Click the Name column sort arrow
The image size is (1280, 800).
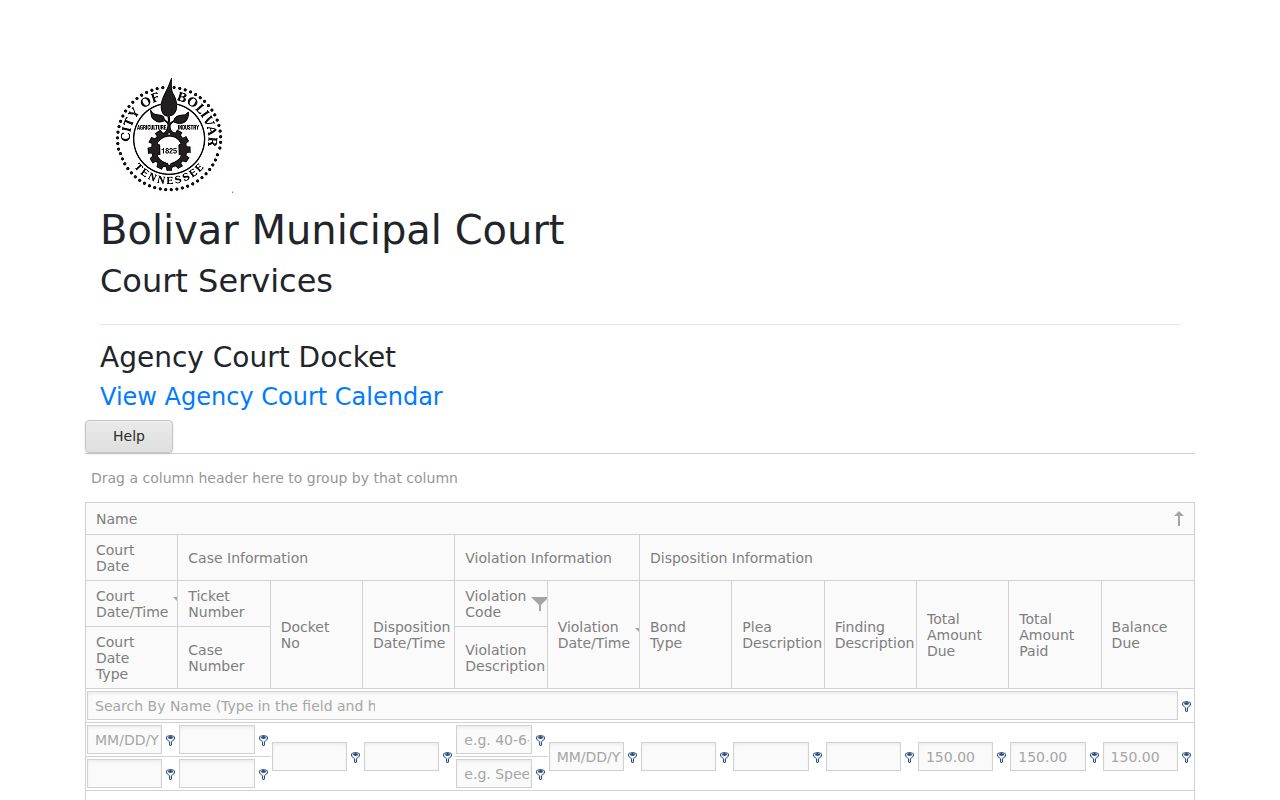[1178, 518]
